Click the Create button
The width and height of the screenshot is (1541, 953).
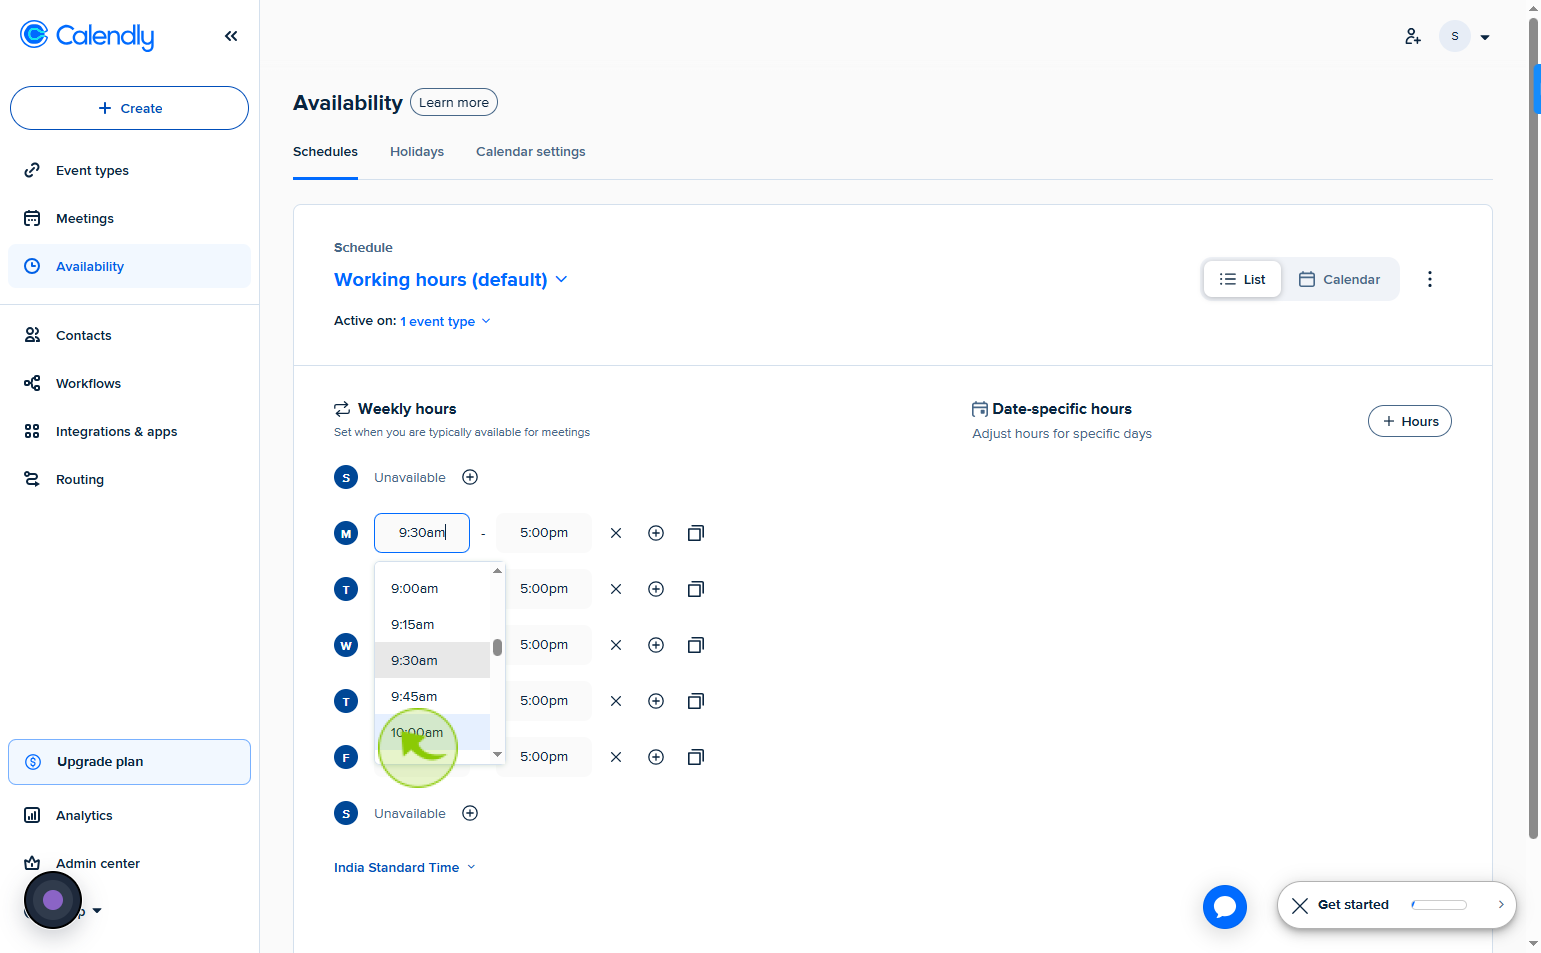coord(129,108)
